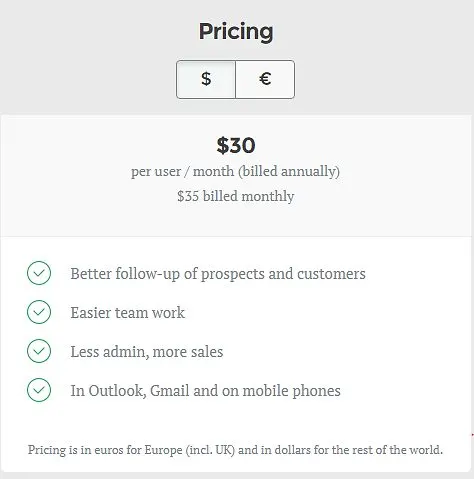Switch pricing currency to dollars
Screen dimensions: 474x479
(x=206, y=79)
